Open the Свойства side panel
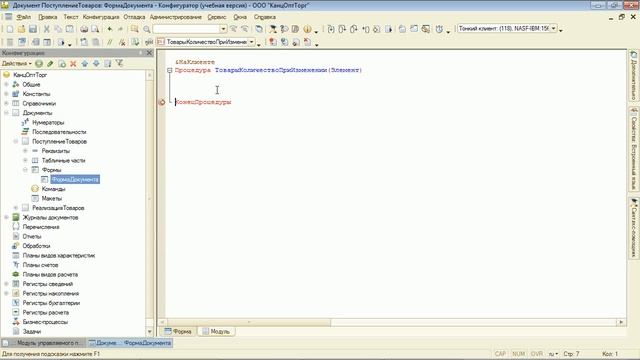The width and height of the screenshot is (640, 360). (x=634, y=149)
